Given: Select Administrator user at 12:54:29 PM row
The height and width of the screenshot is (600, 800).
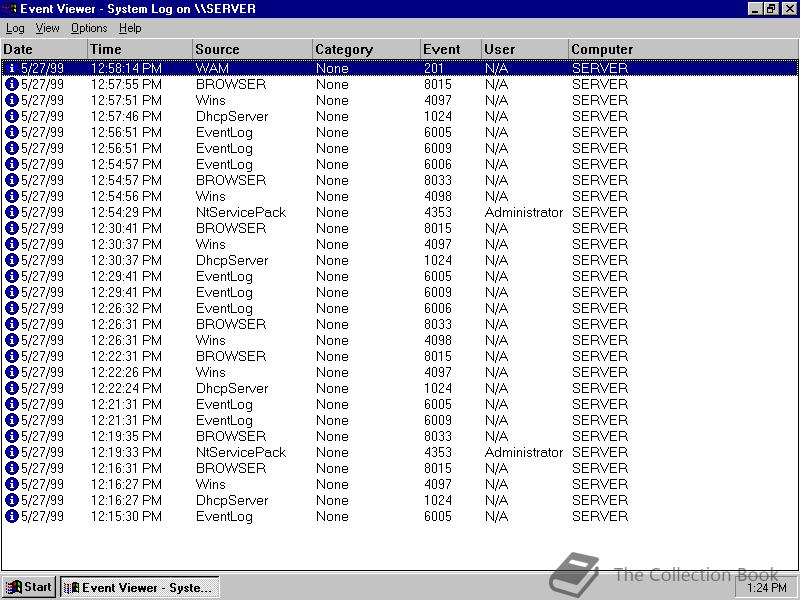Looking at the screenshot, I should coord(524,212).
